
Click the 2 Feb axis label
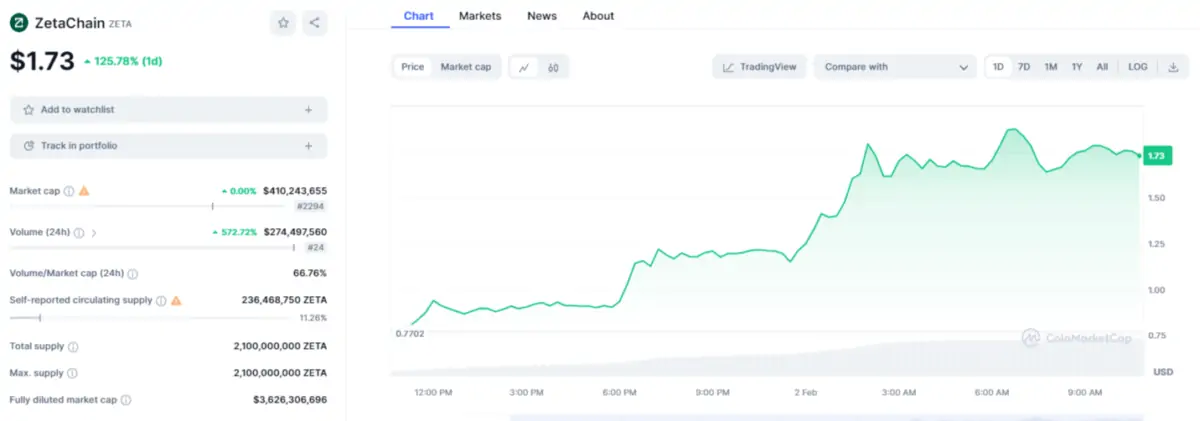click(x=806, y=392)
